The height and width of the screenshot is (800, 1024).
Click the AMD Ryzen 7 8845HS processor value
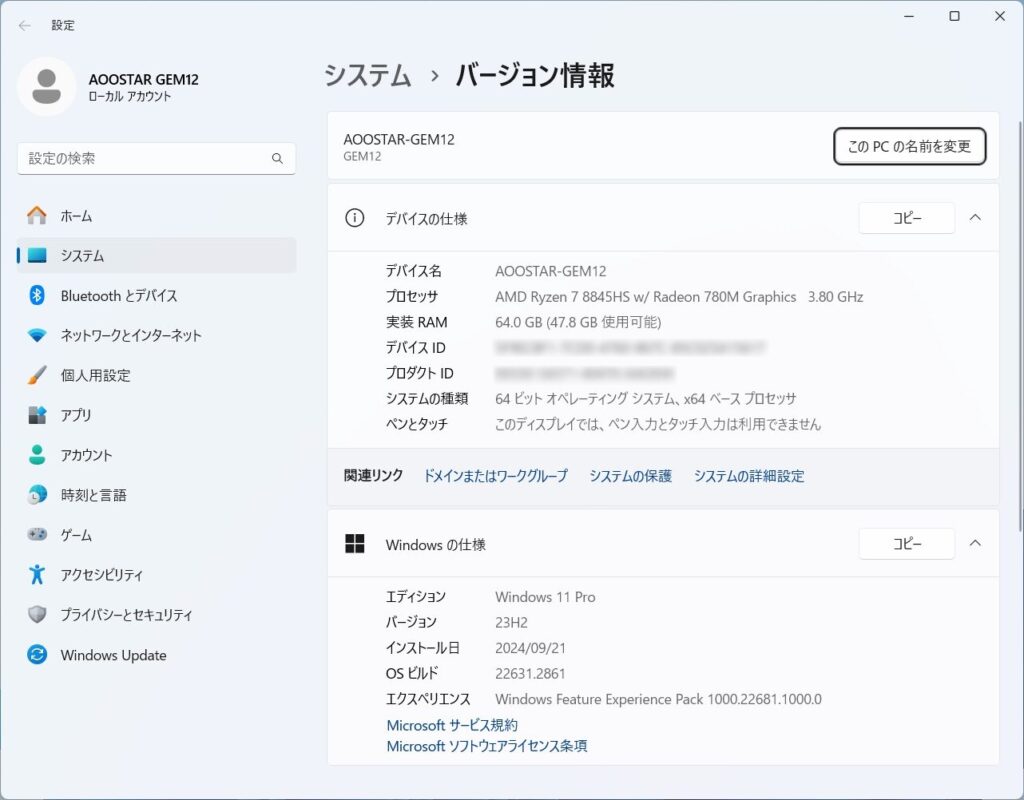coord(679,297)
